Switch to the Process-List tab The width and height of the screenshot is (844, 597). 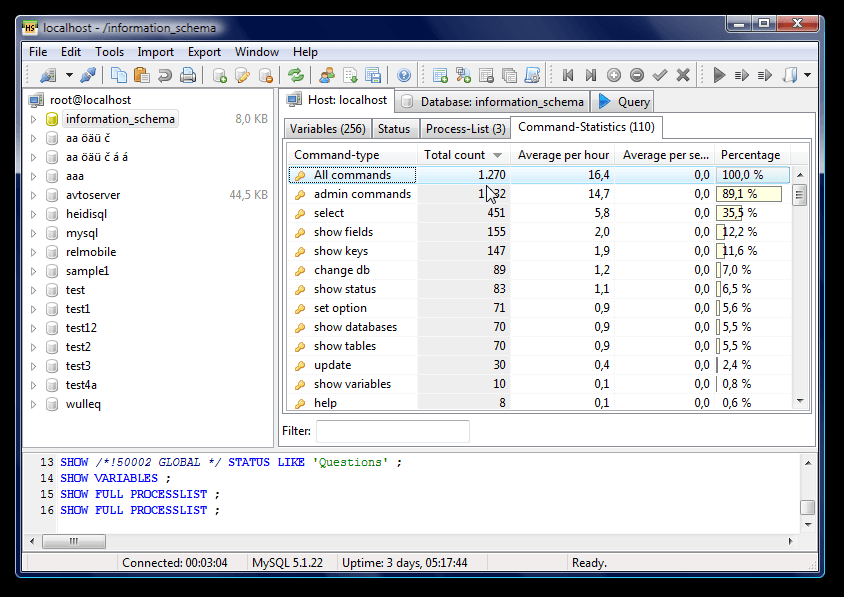point(465,129)
